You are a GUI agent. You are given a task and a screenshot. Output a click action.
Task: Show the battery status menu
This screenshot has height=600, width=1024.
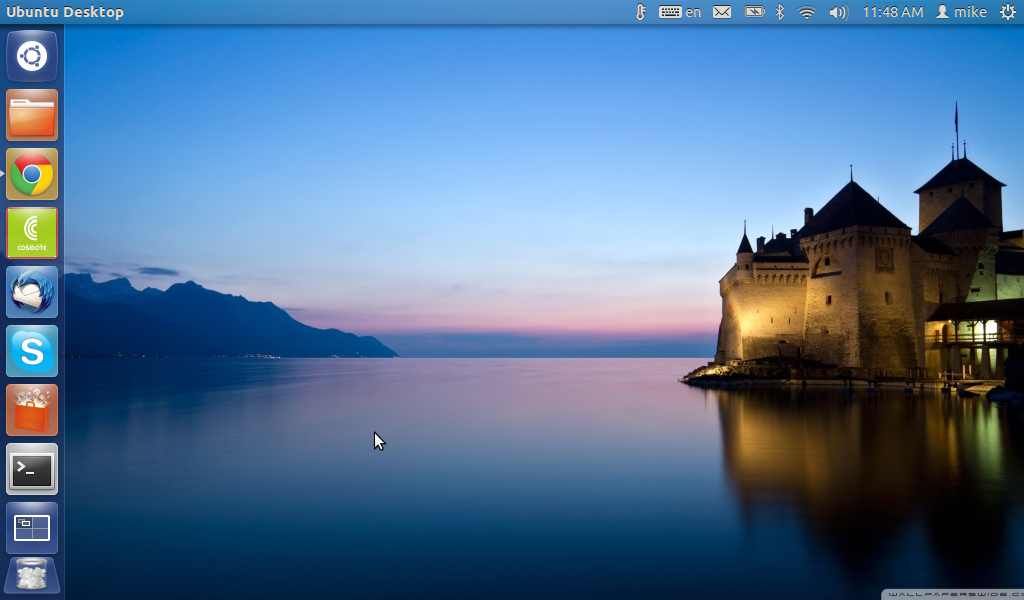coord(754,12)
